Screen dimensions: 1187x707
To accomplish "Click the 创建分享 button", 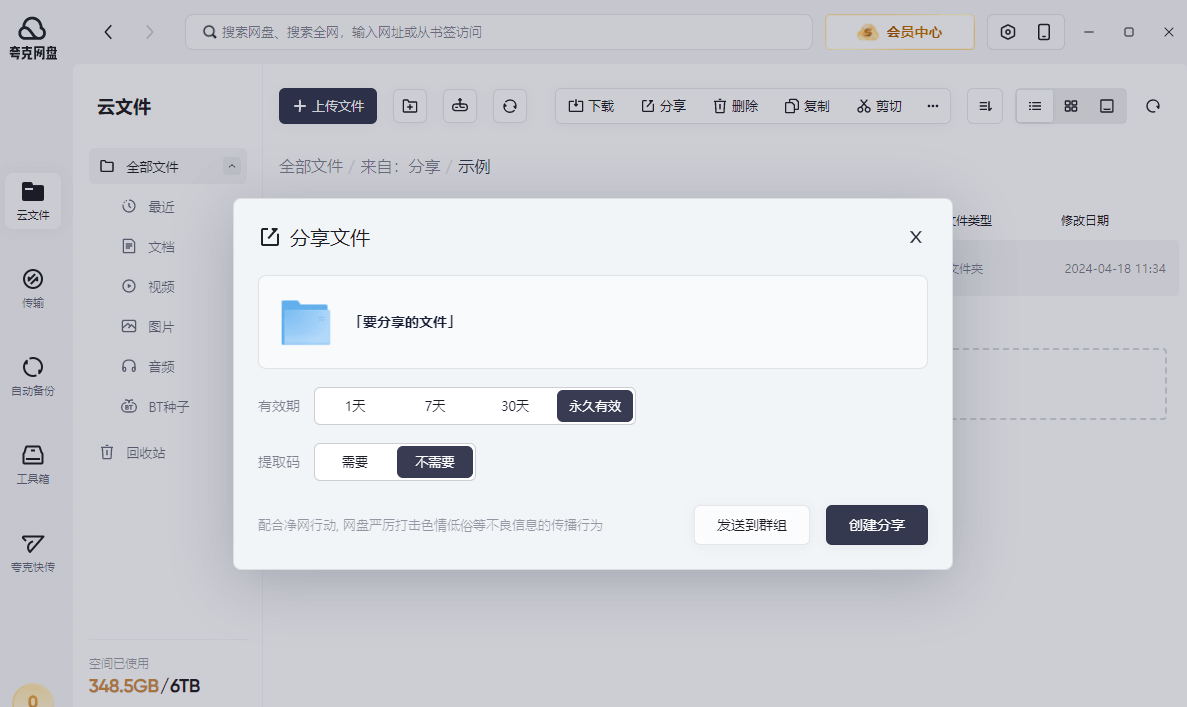I will point(876,525).
